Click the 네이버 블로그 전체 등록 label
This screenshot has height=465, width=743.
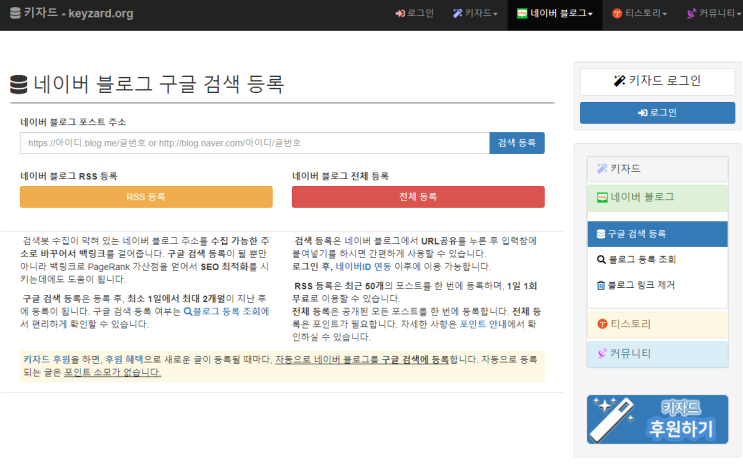(x=340, y=176)
